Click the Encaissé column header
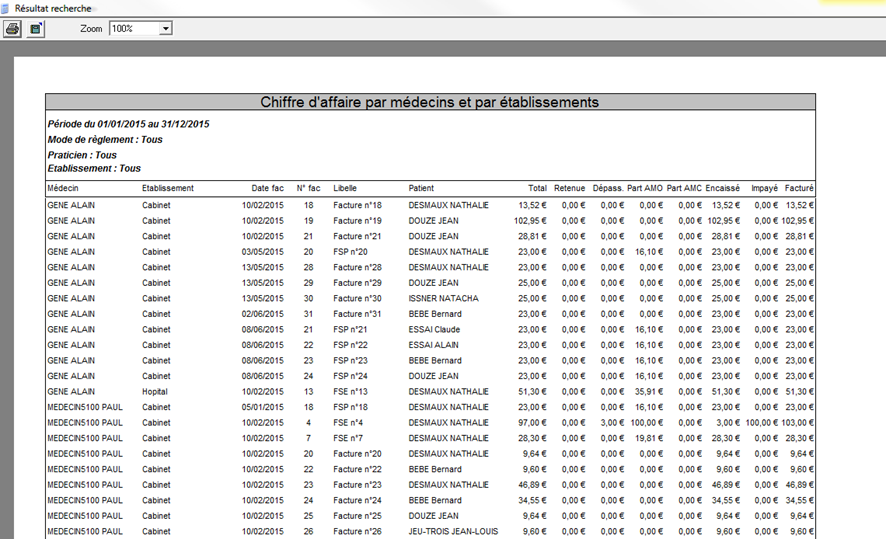Screen dimensions: 886x539 722,188
